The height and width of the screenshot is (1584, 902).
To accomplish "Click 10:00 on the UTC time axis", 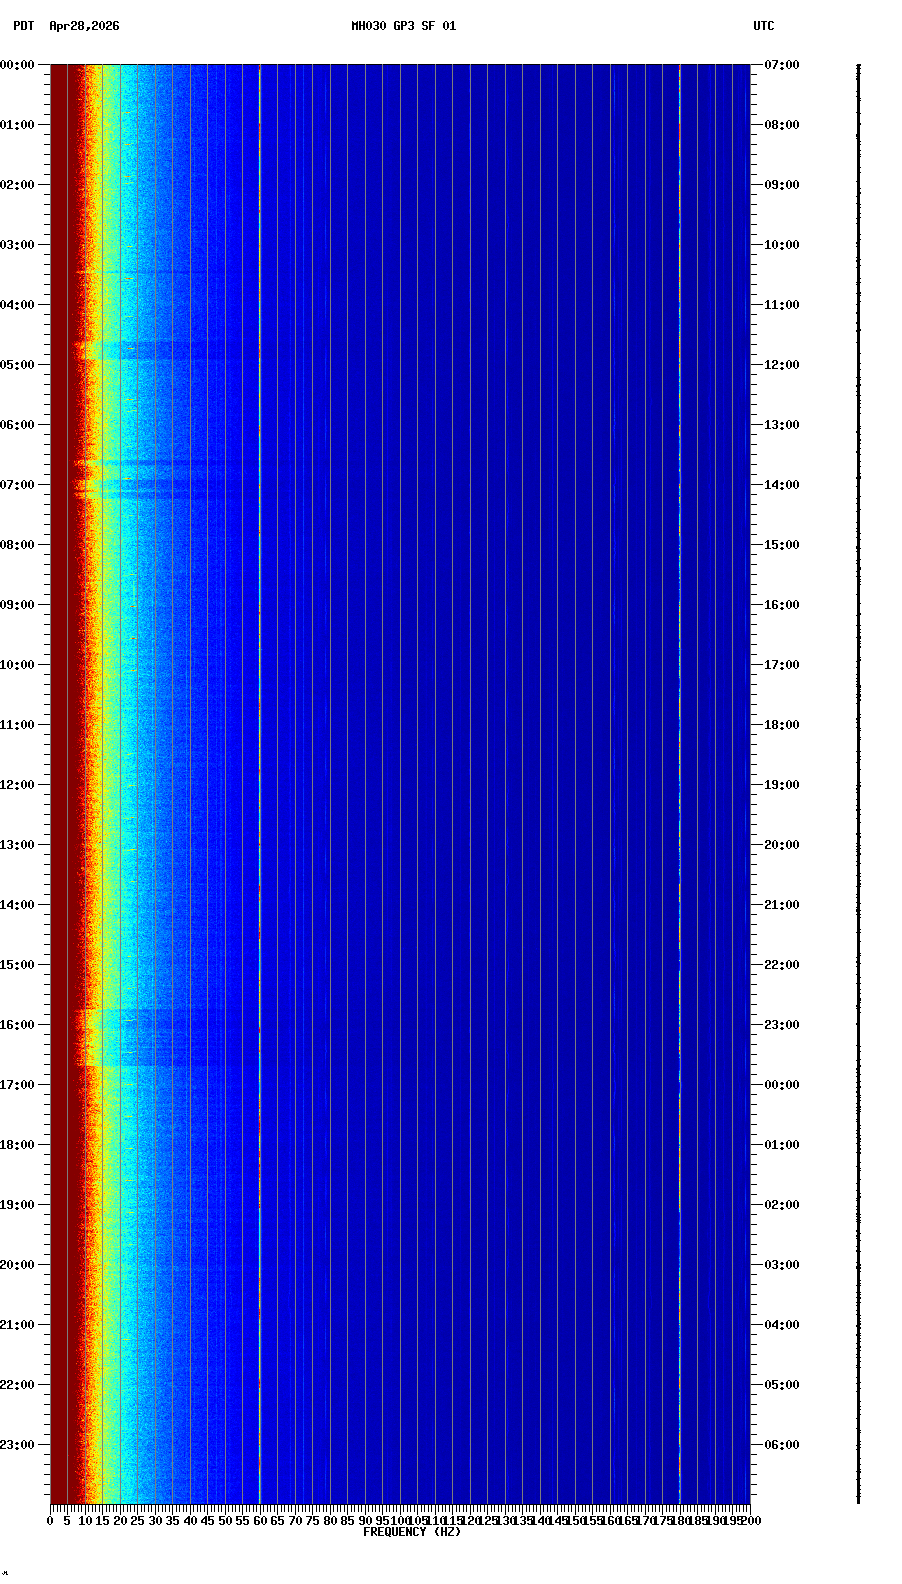I will [782, 245].
